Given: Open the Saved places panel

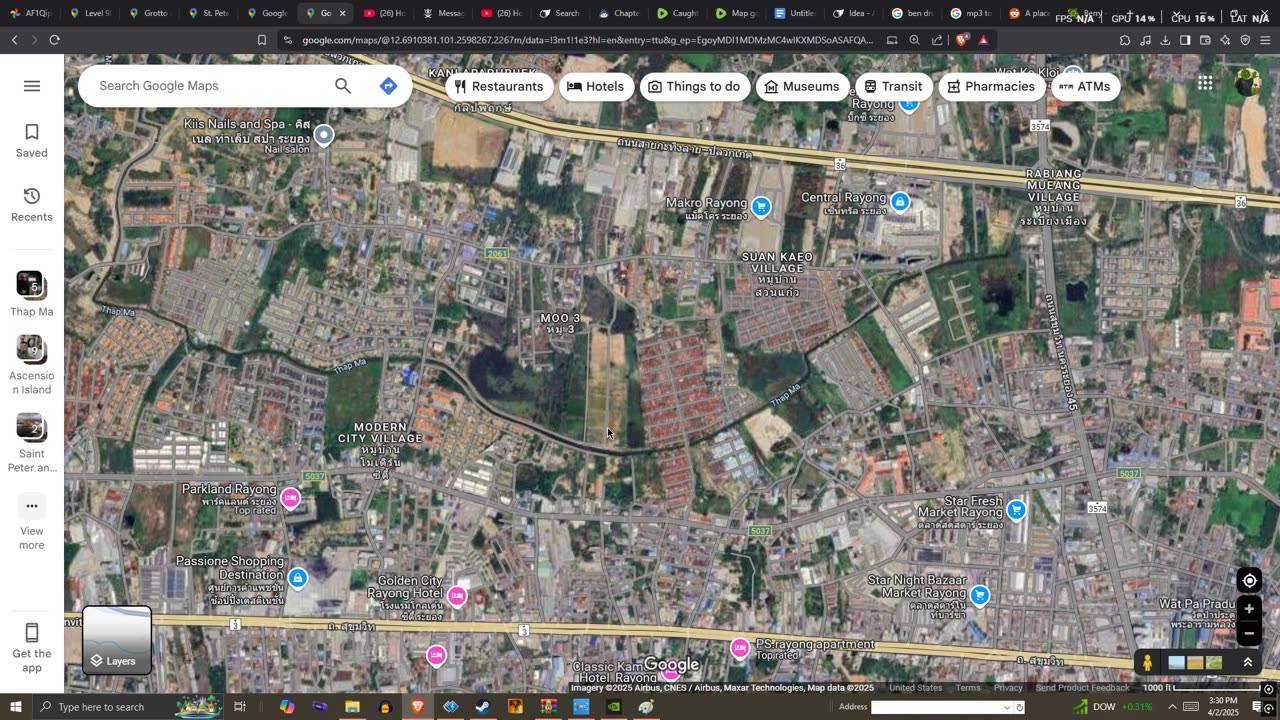Looking at the screenshot, I should coord(32,141).
